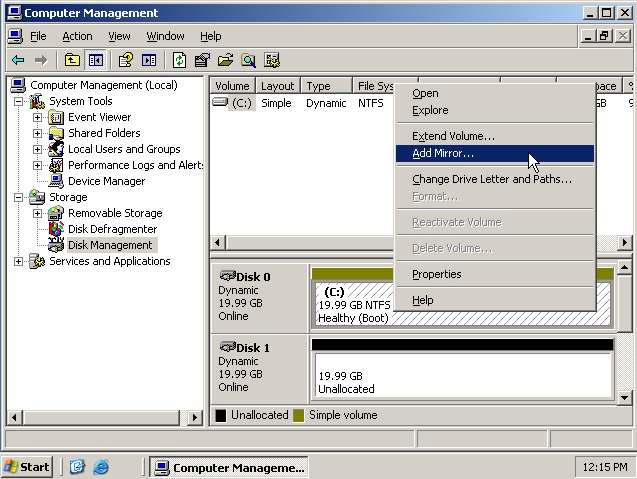Viewport: 637px width, 479px height.
Task: Choose Open from context menu
Action: pyautogui.click(x=495, y=93)
